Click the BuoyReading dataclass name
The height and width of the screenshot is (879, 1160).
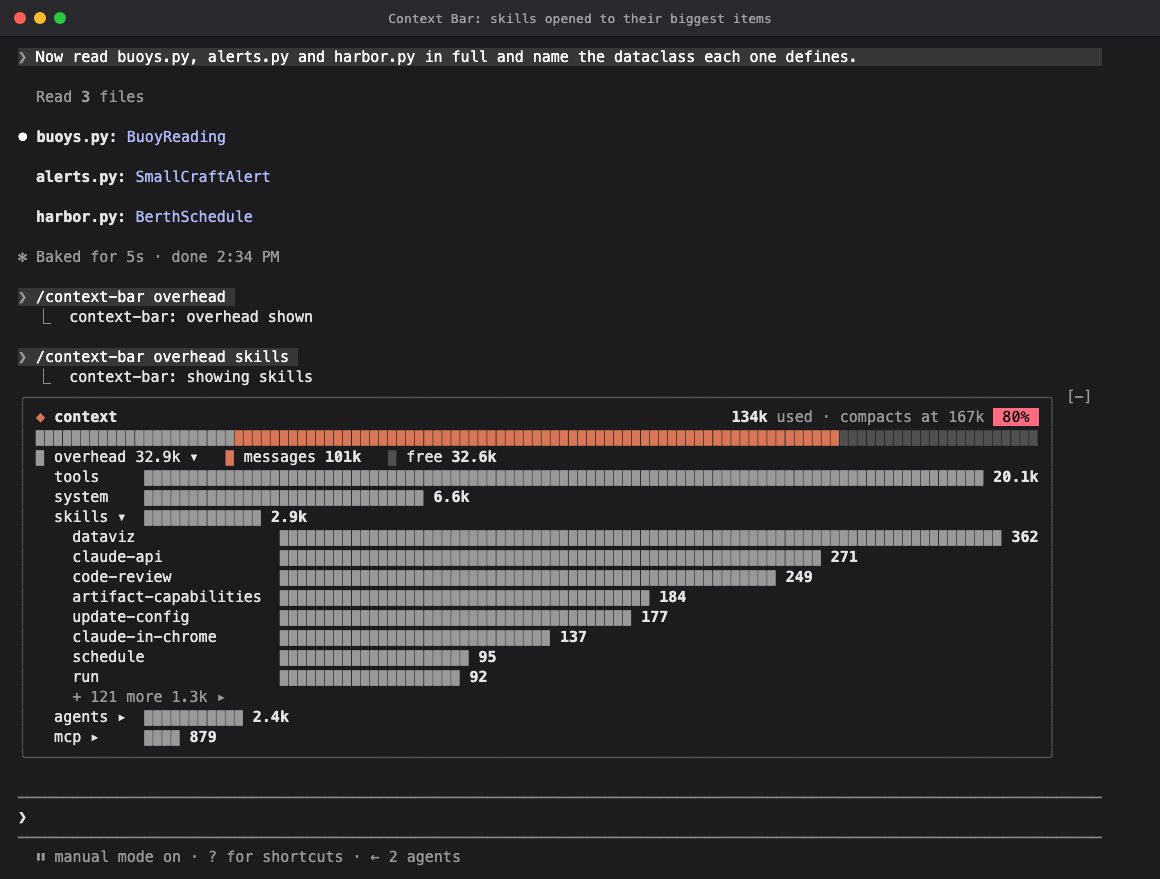point(176,137)
